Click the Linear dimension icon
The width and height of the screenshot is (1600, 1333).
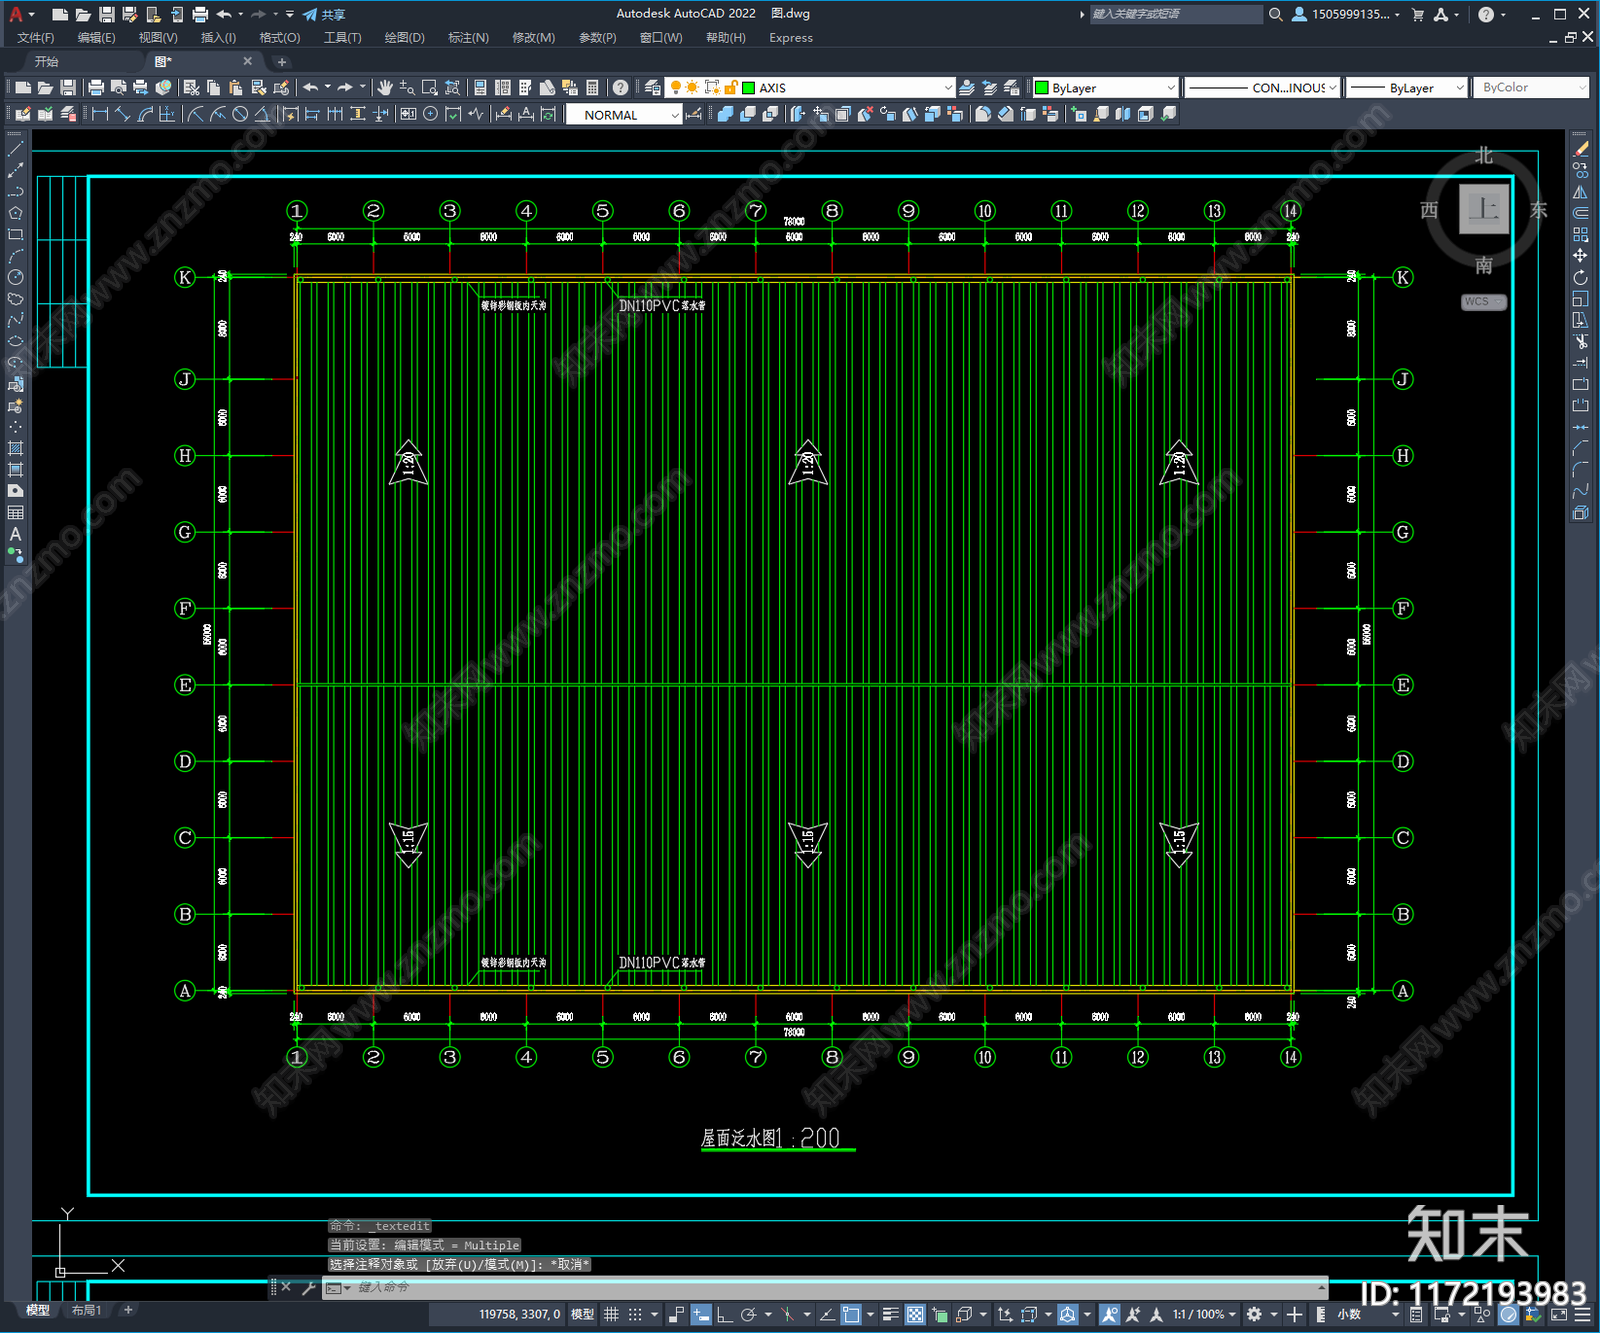pyautogui.click(x=100, y=114)
